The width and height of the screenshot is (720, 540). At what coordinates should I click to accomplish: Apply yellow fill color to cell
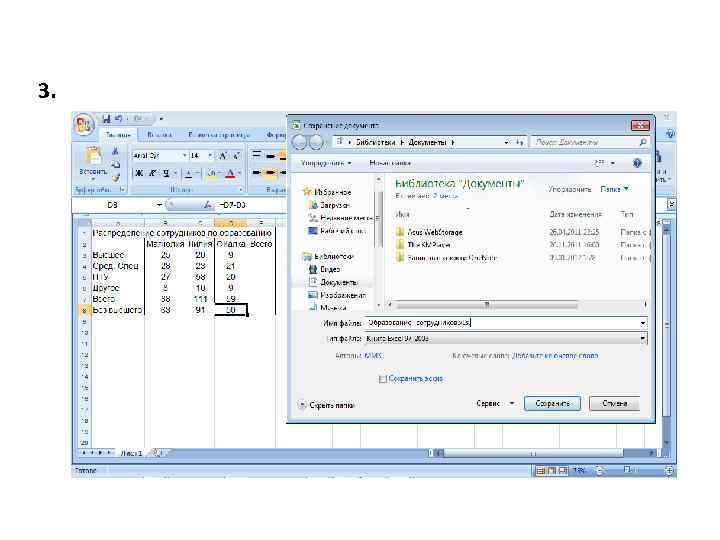pos(212,174)
